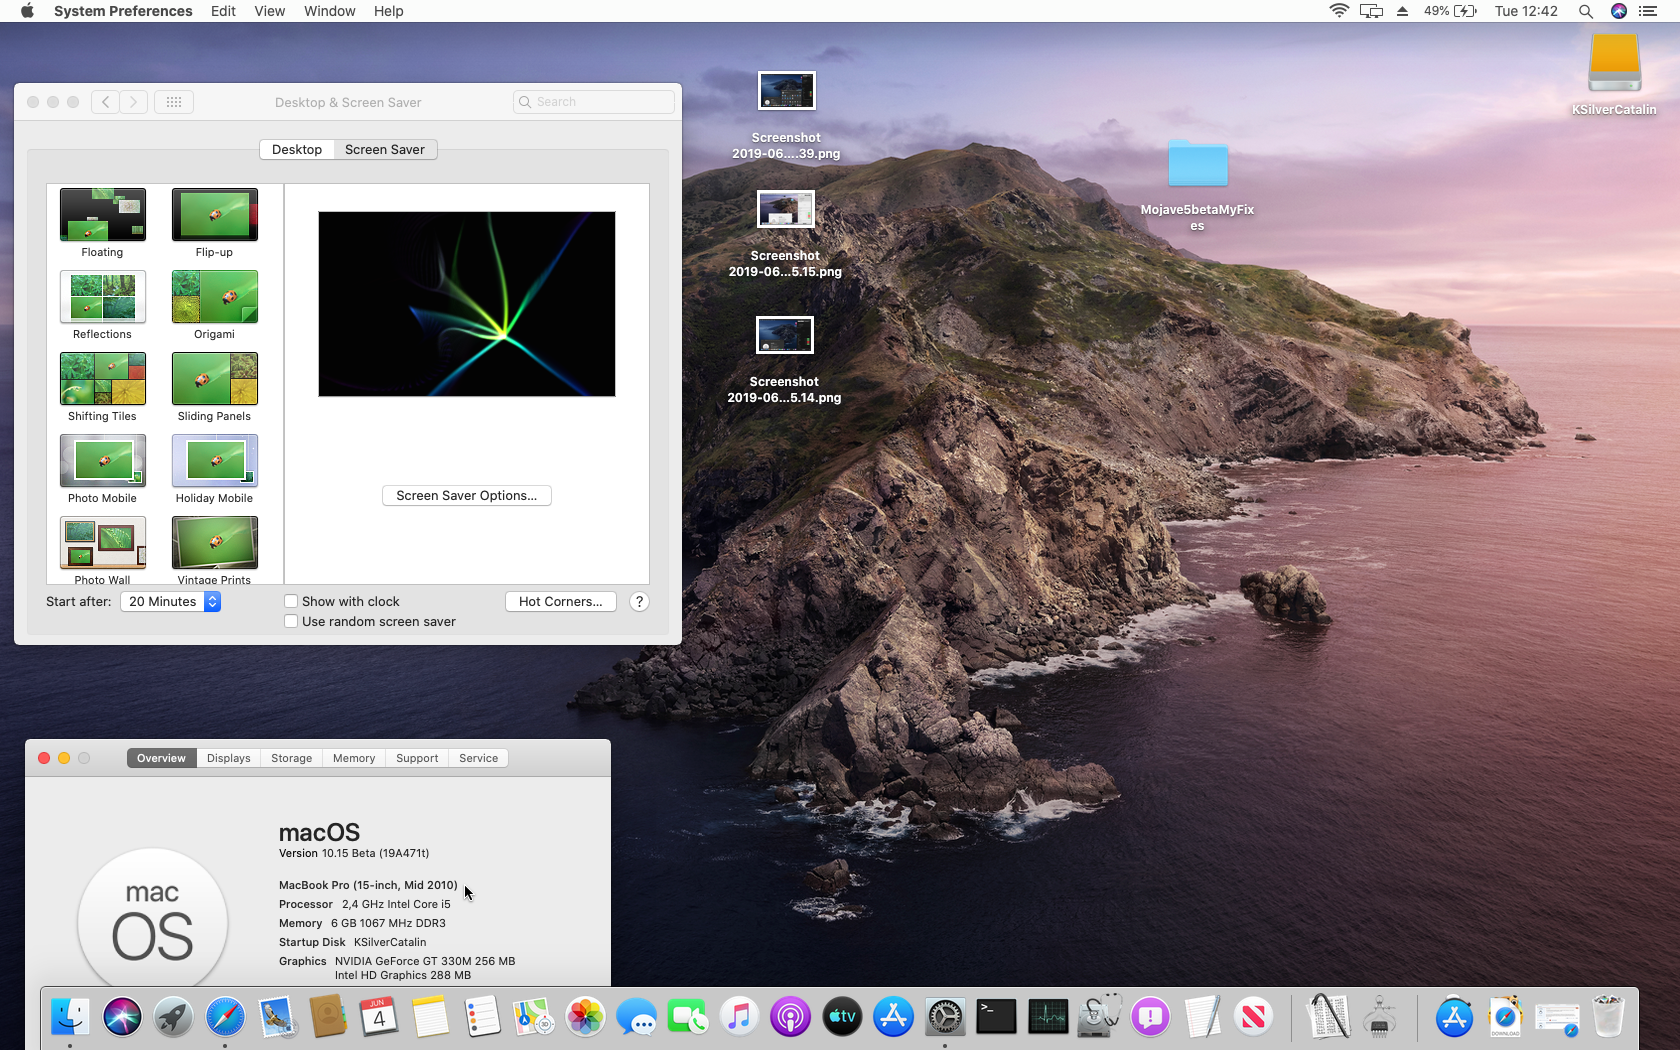
Task: Open the View menu
Action: [270, 11]
